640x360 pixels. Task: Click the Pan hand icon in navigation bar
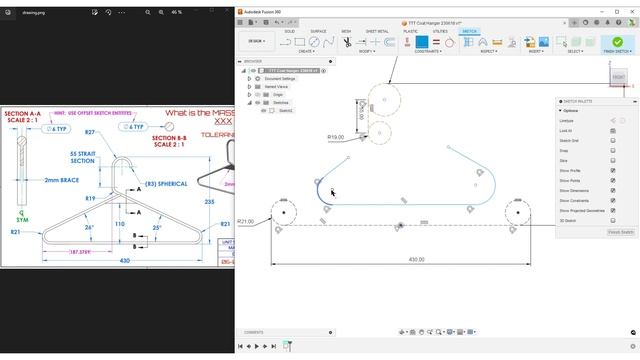tap(421, 332)
